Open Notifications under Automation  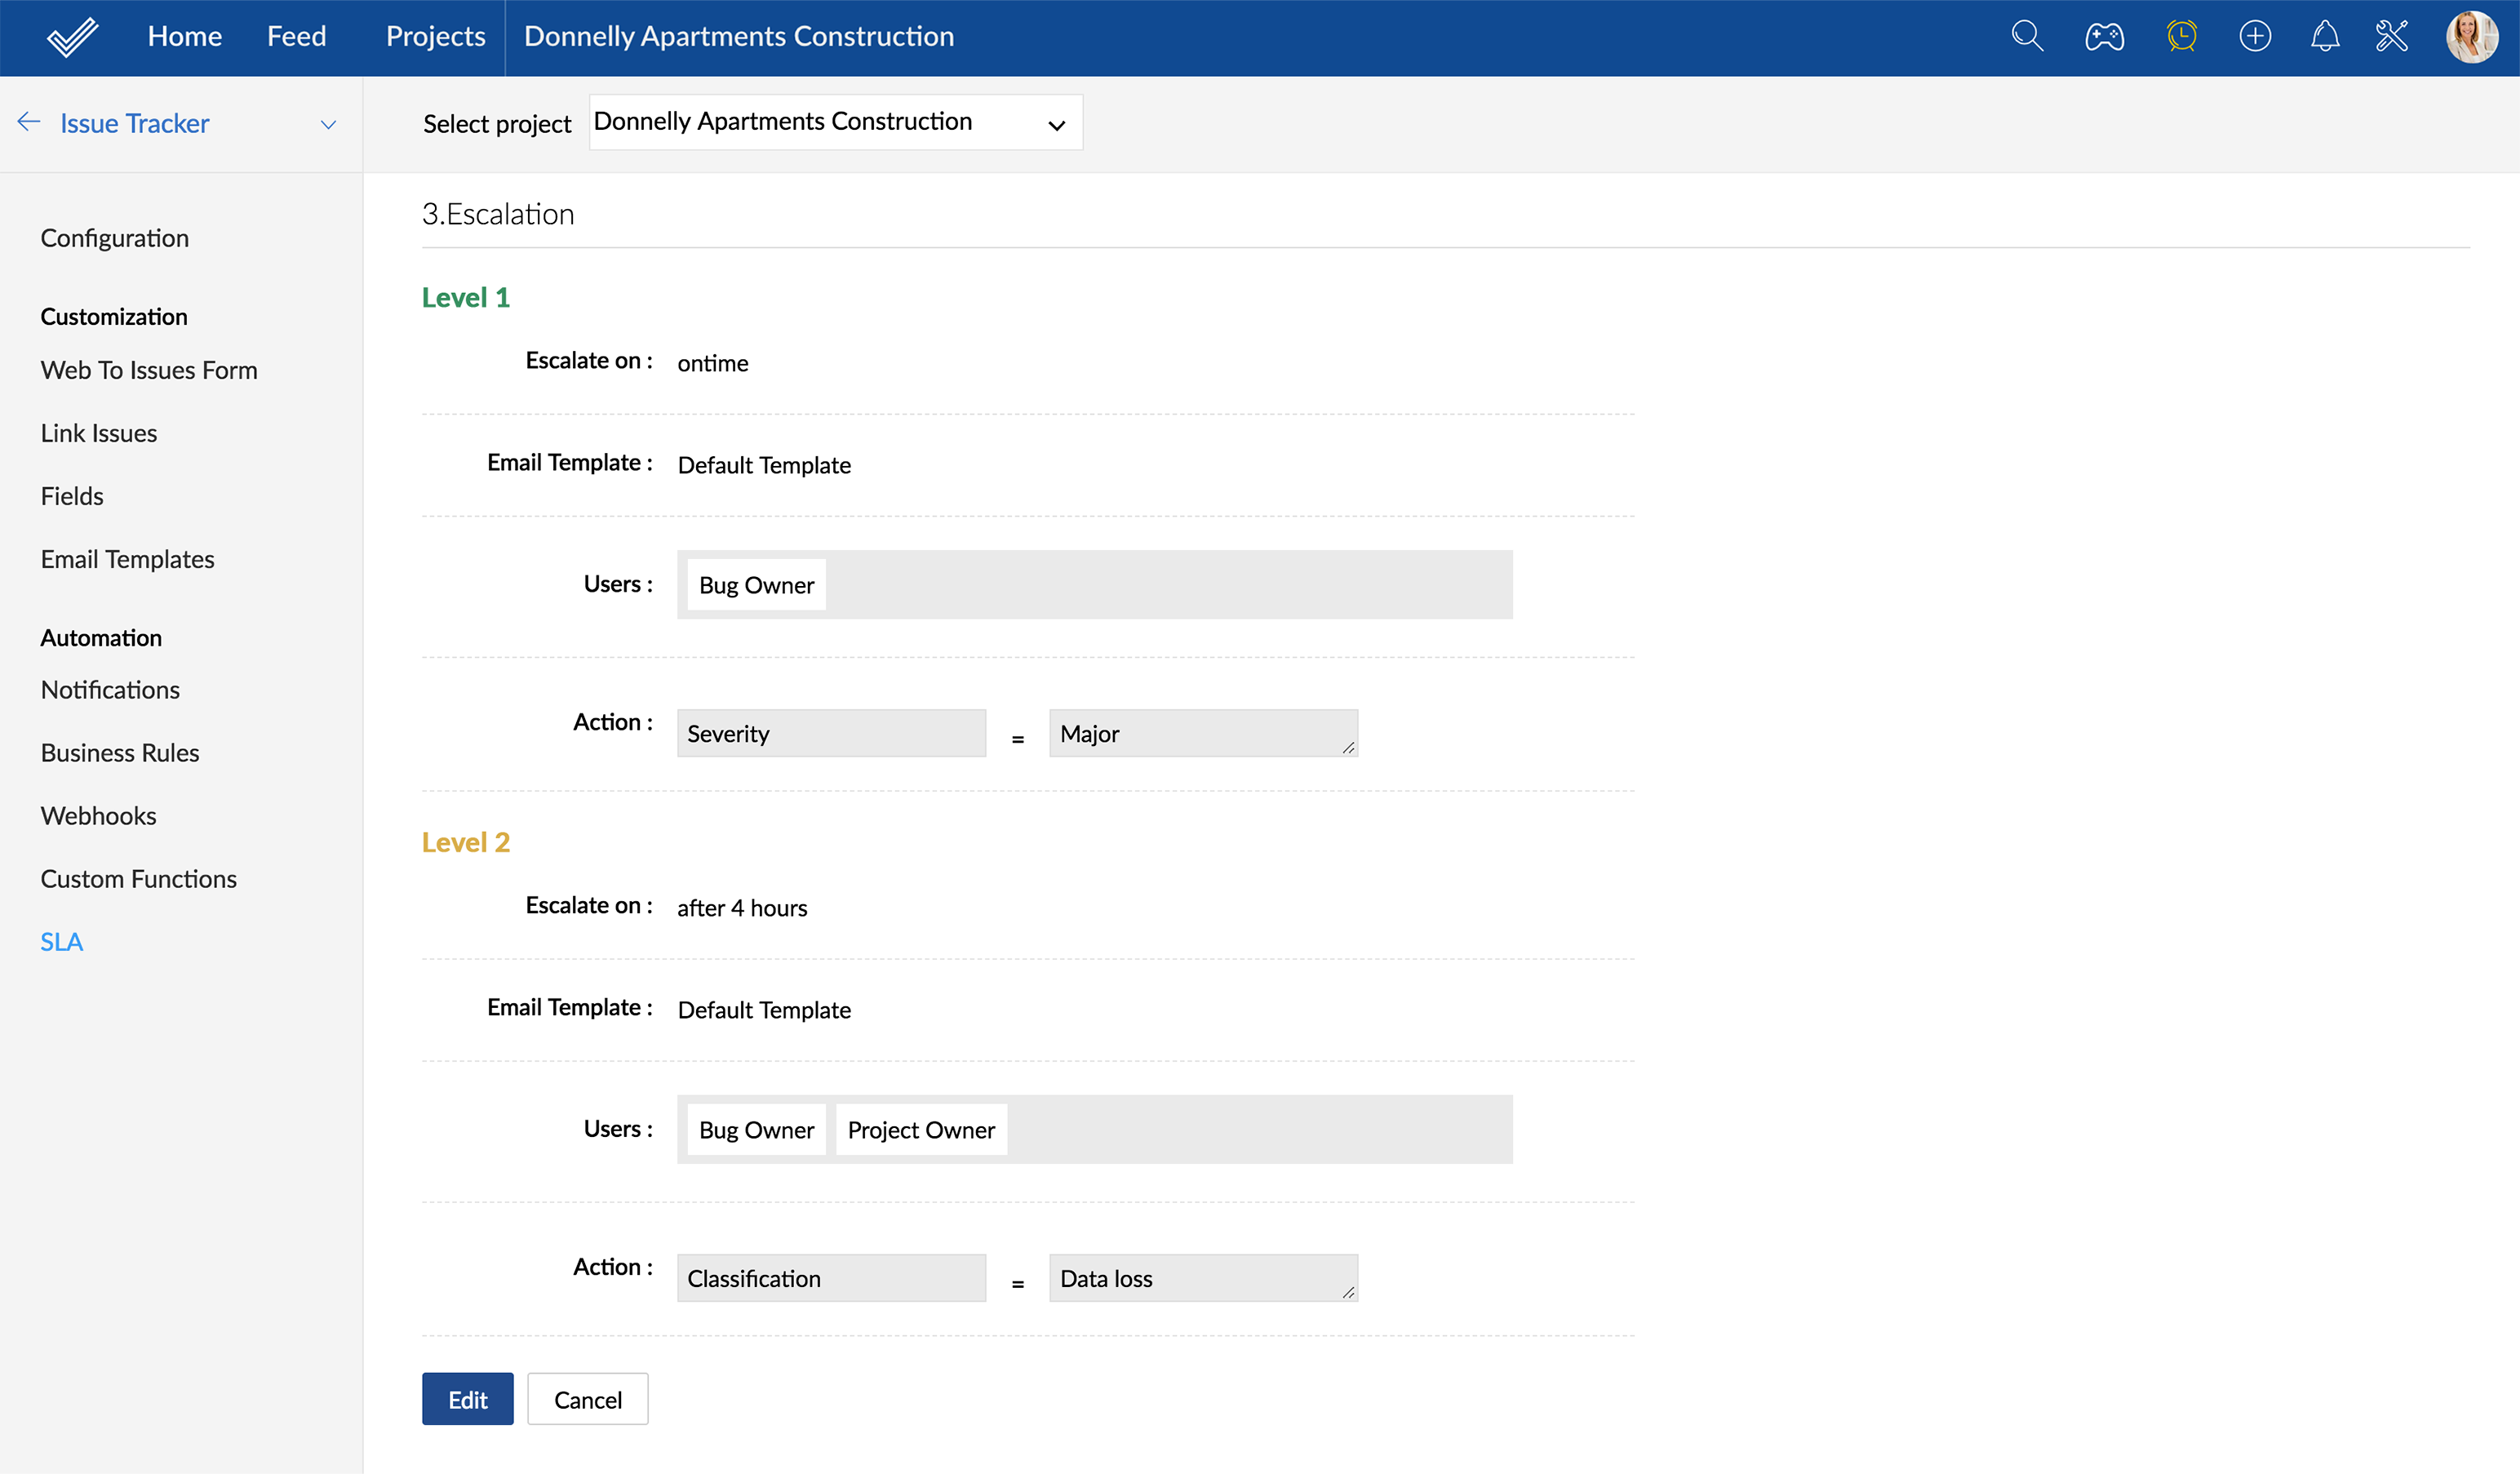(x=110, y=690)
